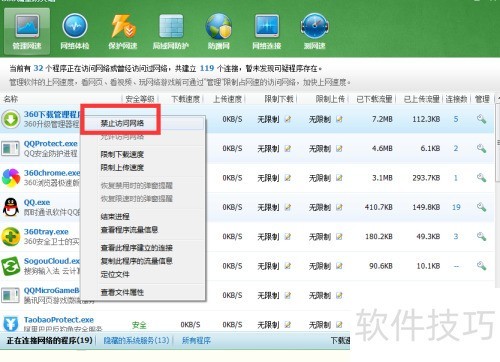Sort by 上传速度 column header
This screenshot has width=500, height=362.
pyautogui.click(x=228, y=99)
